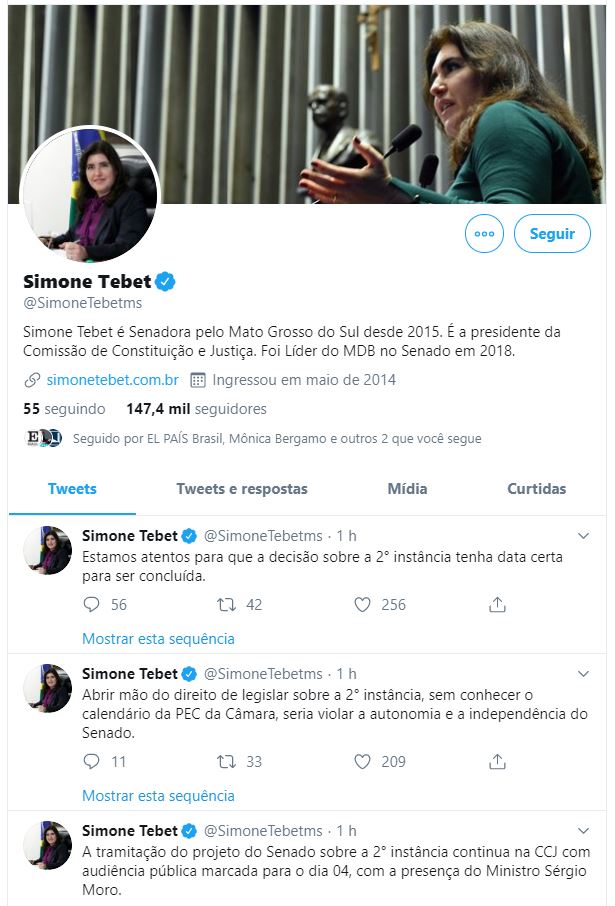Switch to the Mídia tab

point(408,489)
